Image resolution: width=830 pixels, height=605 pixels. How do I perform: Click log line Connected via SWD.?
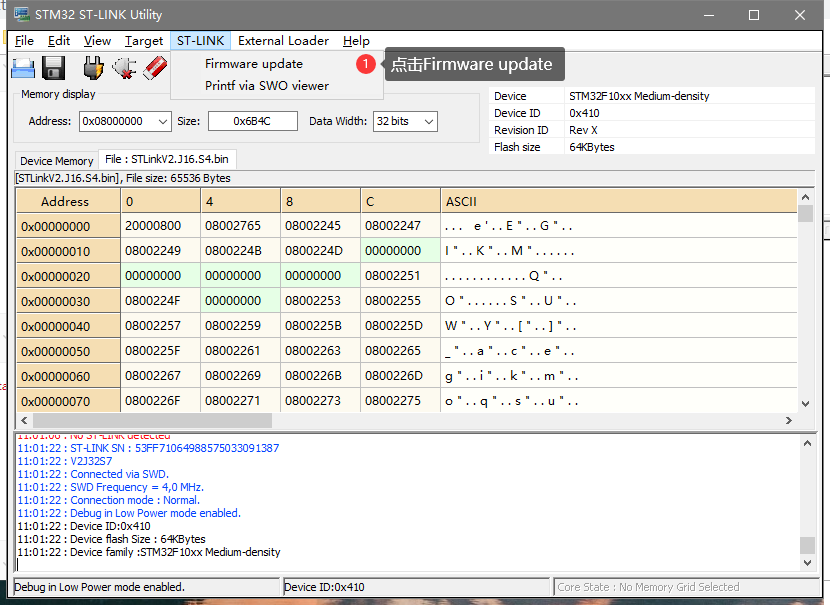93,474
